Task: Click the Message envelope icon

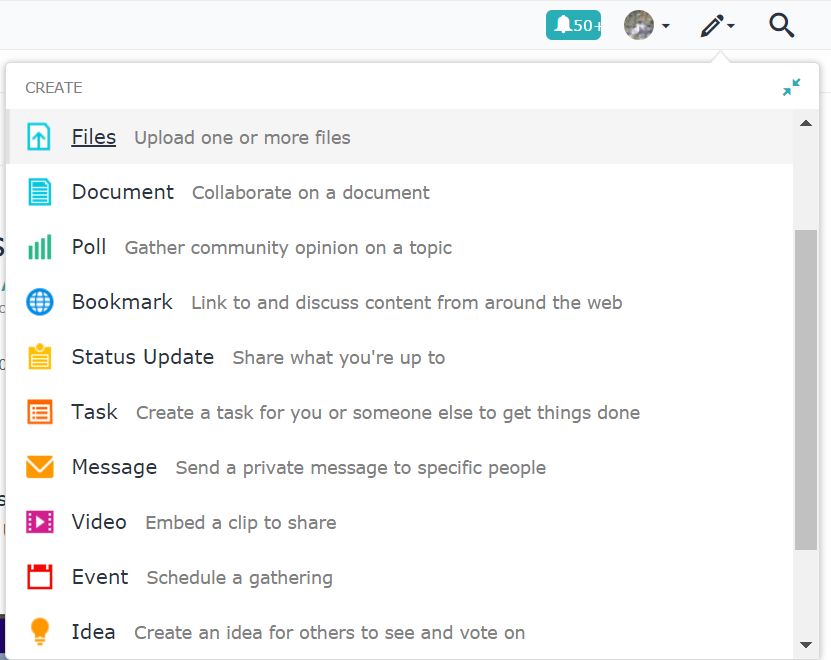Action: 40,467
